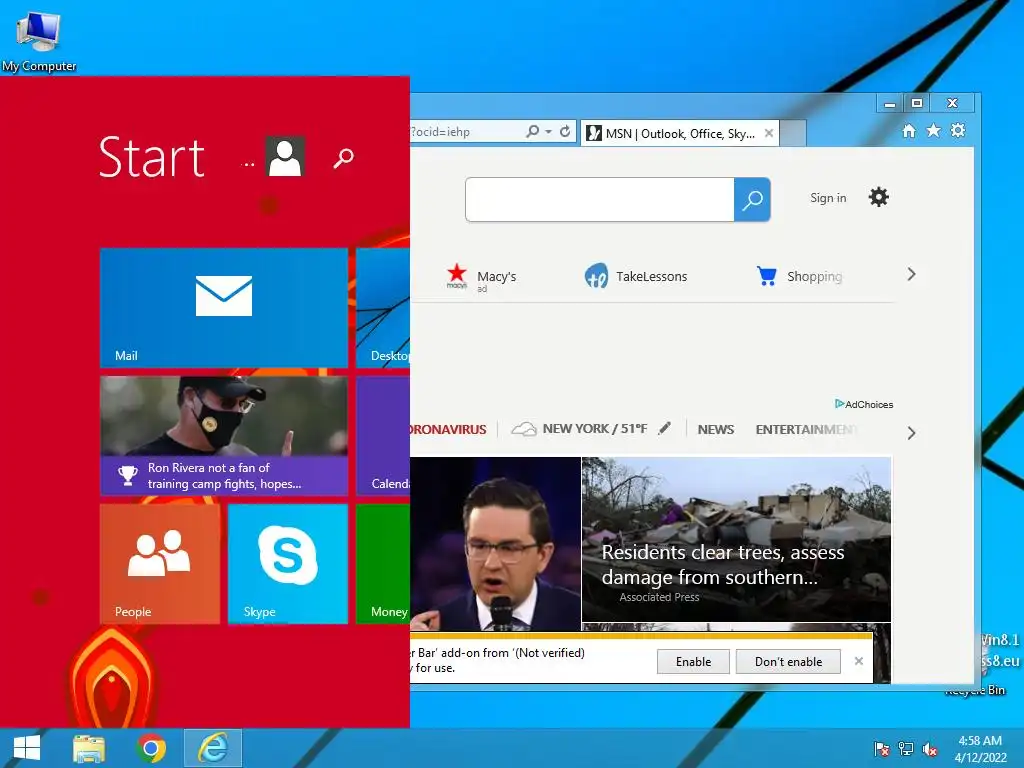Screen dimensions: 1024x768
Task: Open the Shopping shortcut
Action: (799, 276)
